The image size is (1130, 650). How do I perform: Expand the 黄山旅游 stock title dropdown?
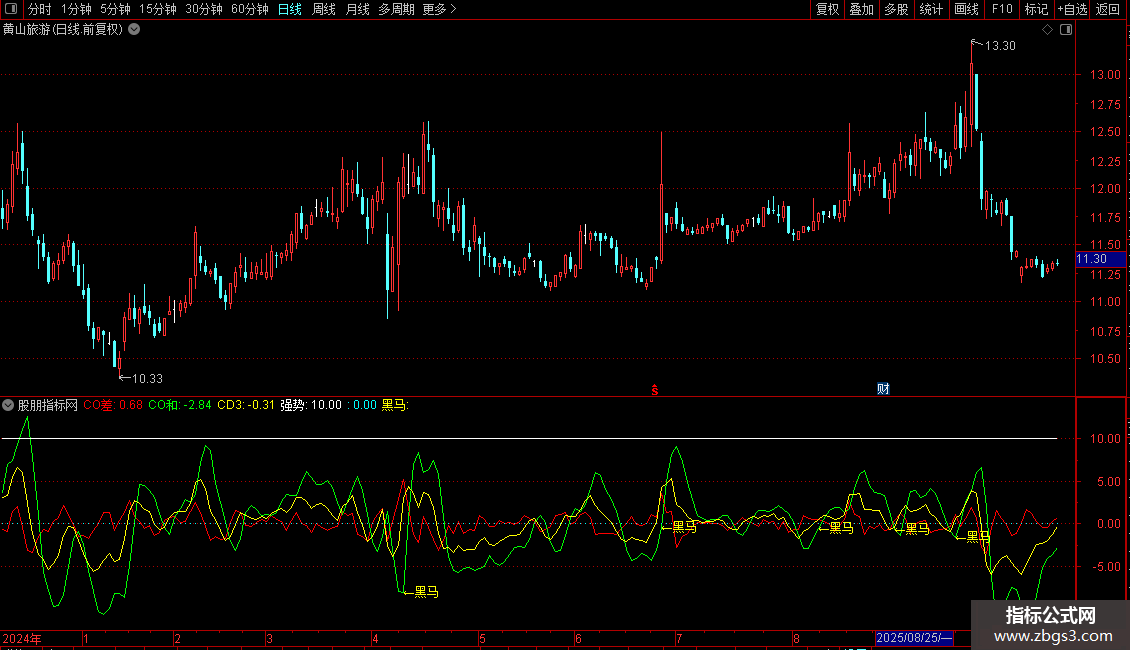coord(135,30)
